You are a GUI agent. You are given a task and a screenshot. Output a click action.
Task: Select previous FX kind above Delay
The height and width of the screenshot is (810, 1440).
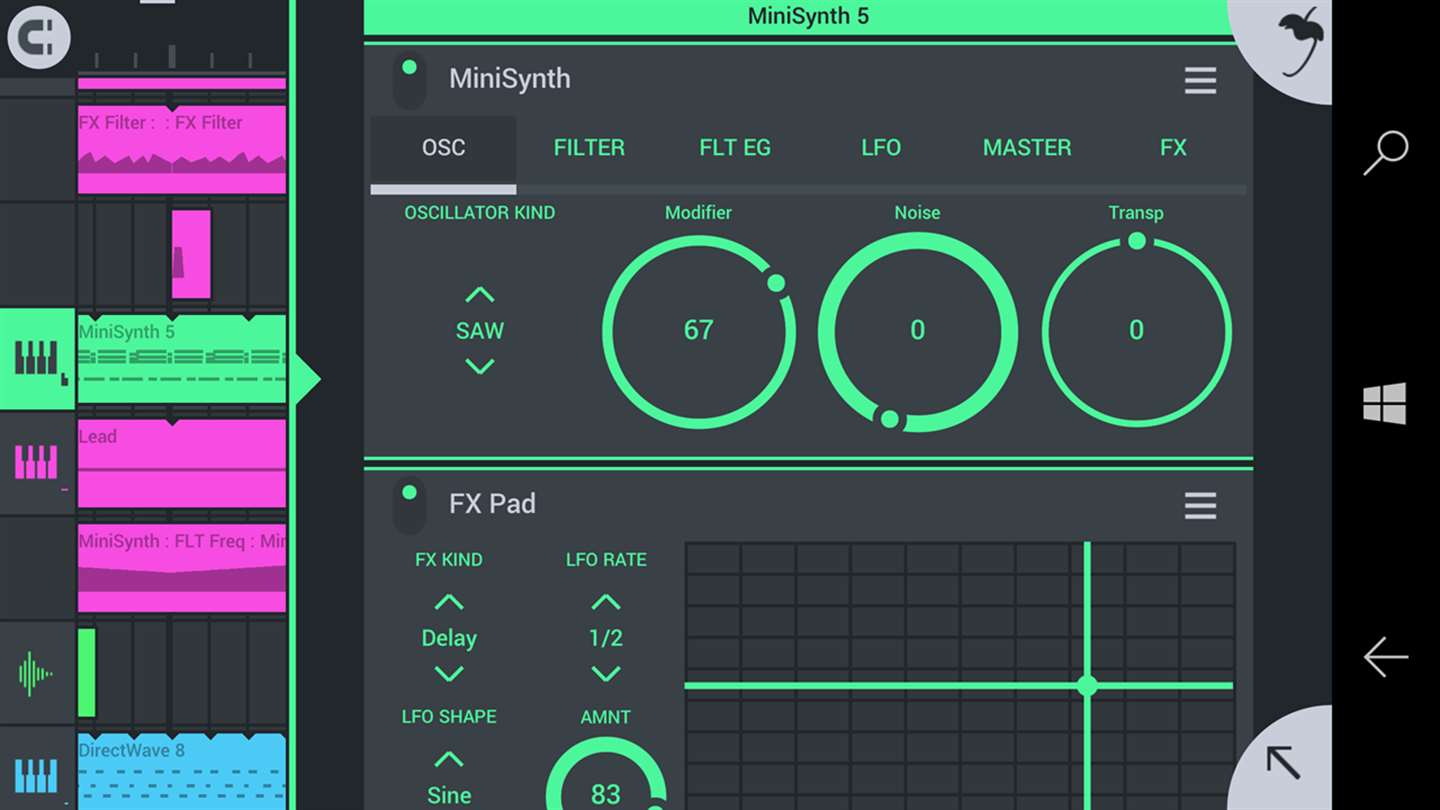point(449,602)
